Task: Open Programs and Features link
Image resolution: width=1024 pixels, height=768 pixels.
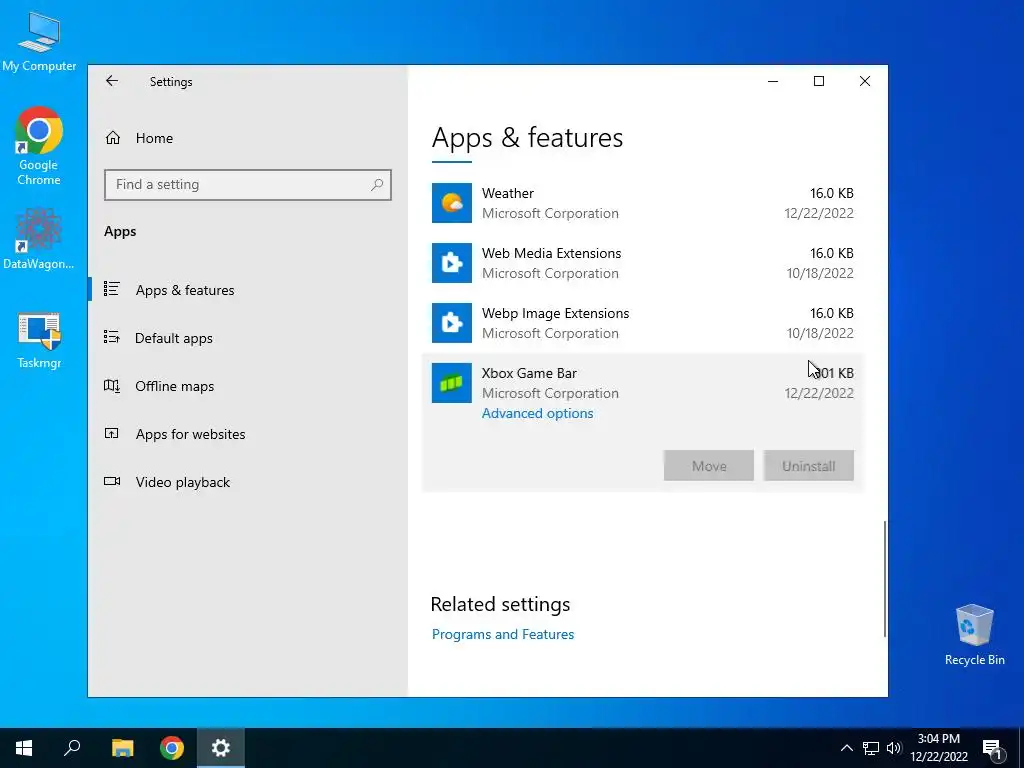Action: 503,634
